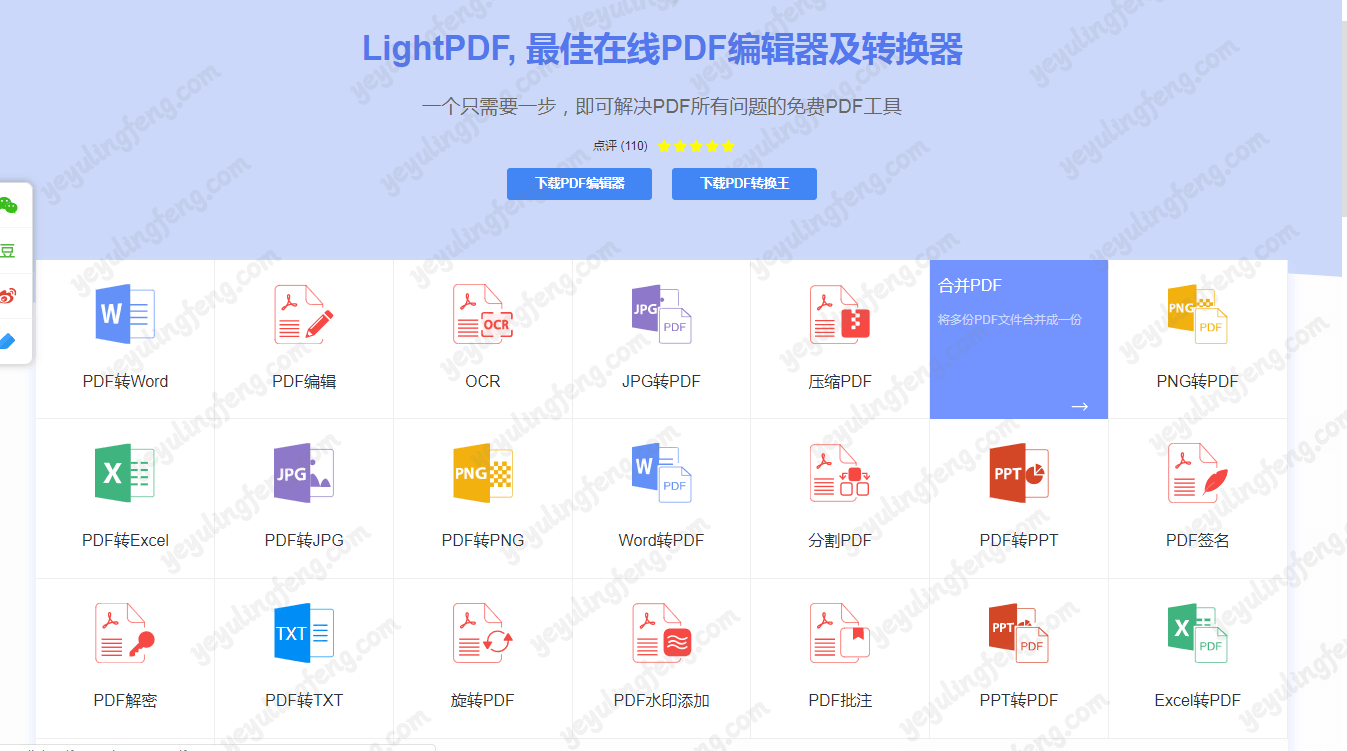Click the 点评 (110) rating text
Screen dimensions: 1347x751
(620, 146)
